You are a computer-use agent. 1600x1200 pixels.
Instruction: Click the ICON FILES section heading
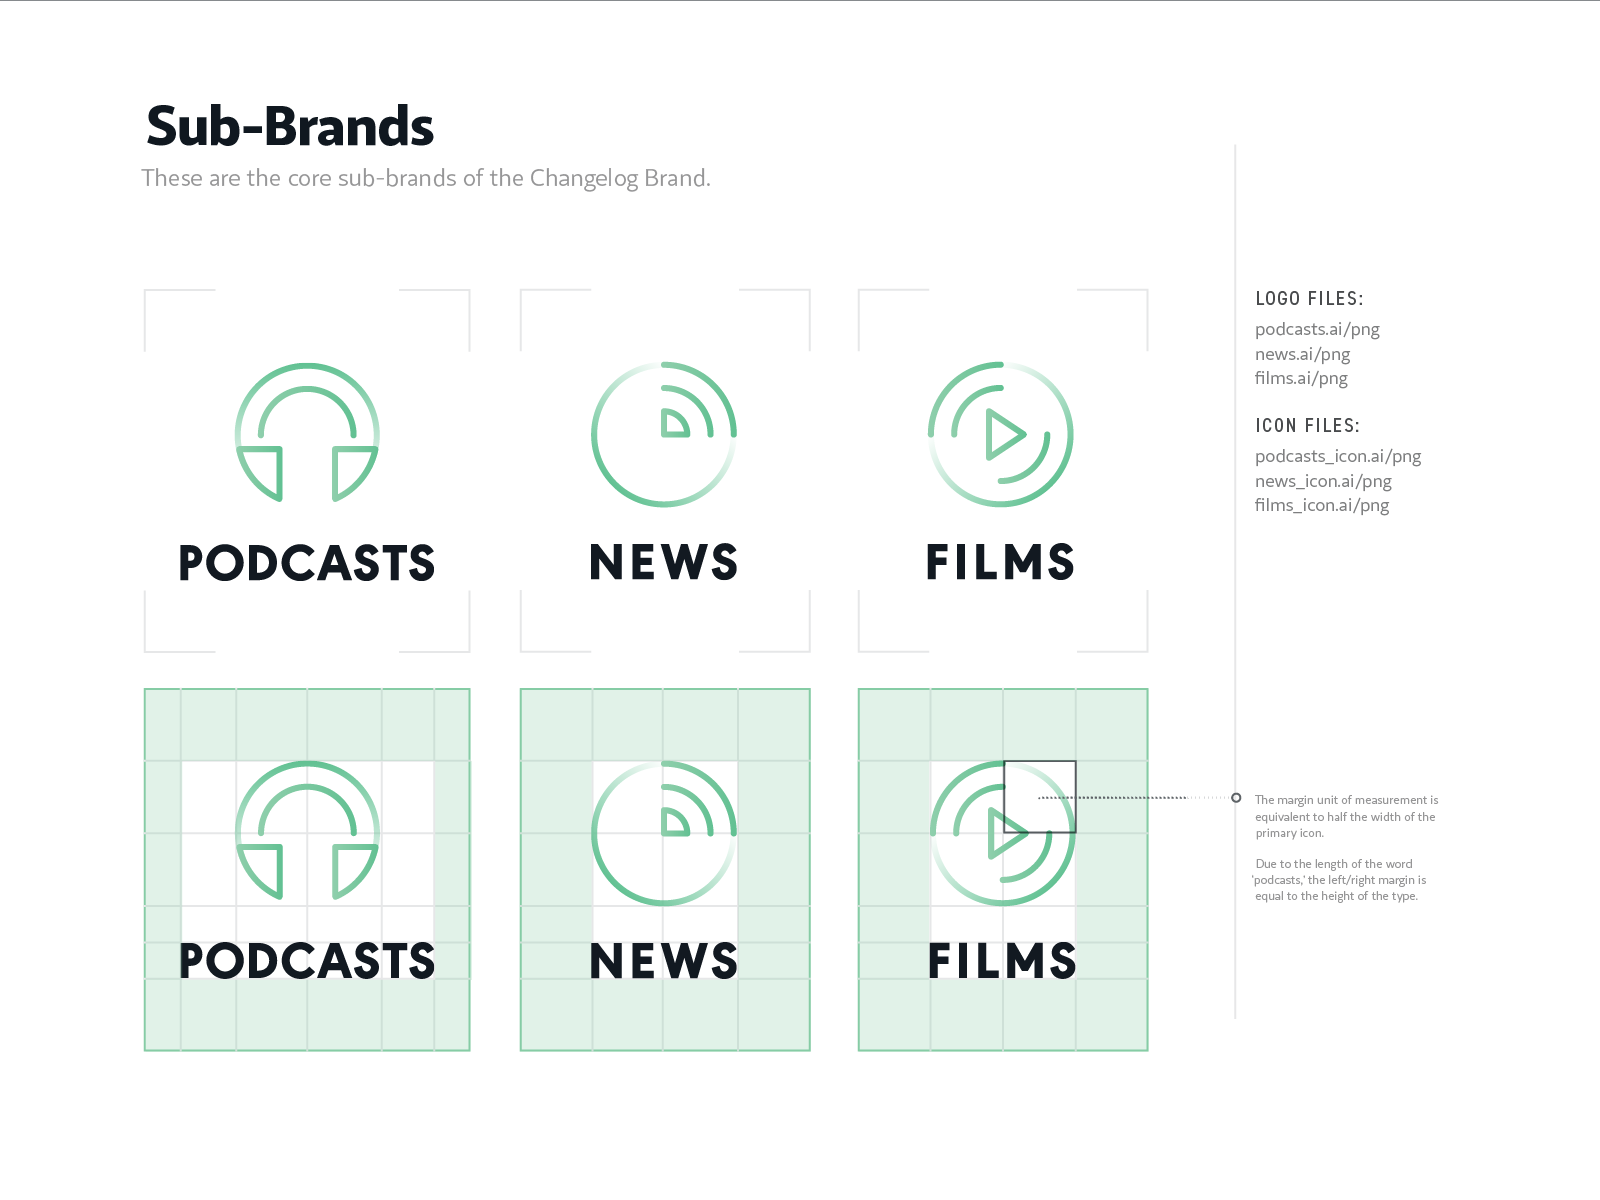pos(1307,425)
